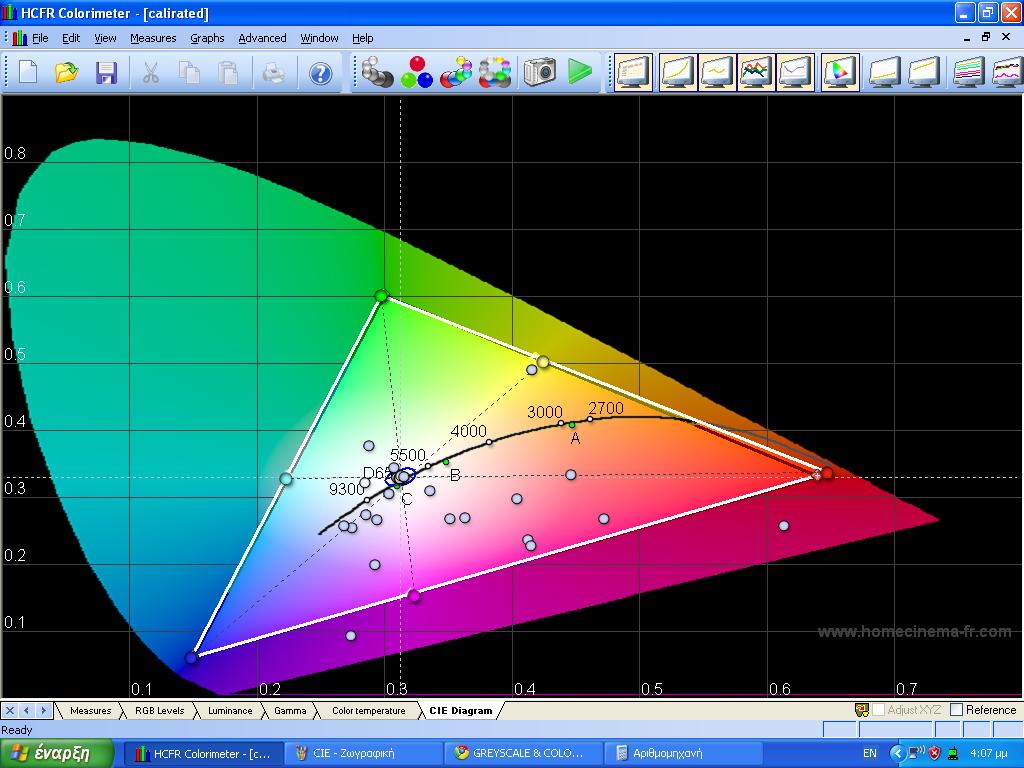The height and width of the screenshot is (768, 1024).
Task: Open the View menu
Action: click(x=105, y=38)
